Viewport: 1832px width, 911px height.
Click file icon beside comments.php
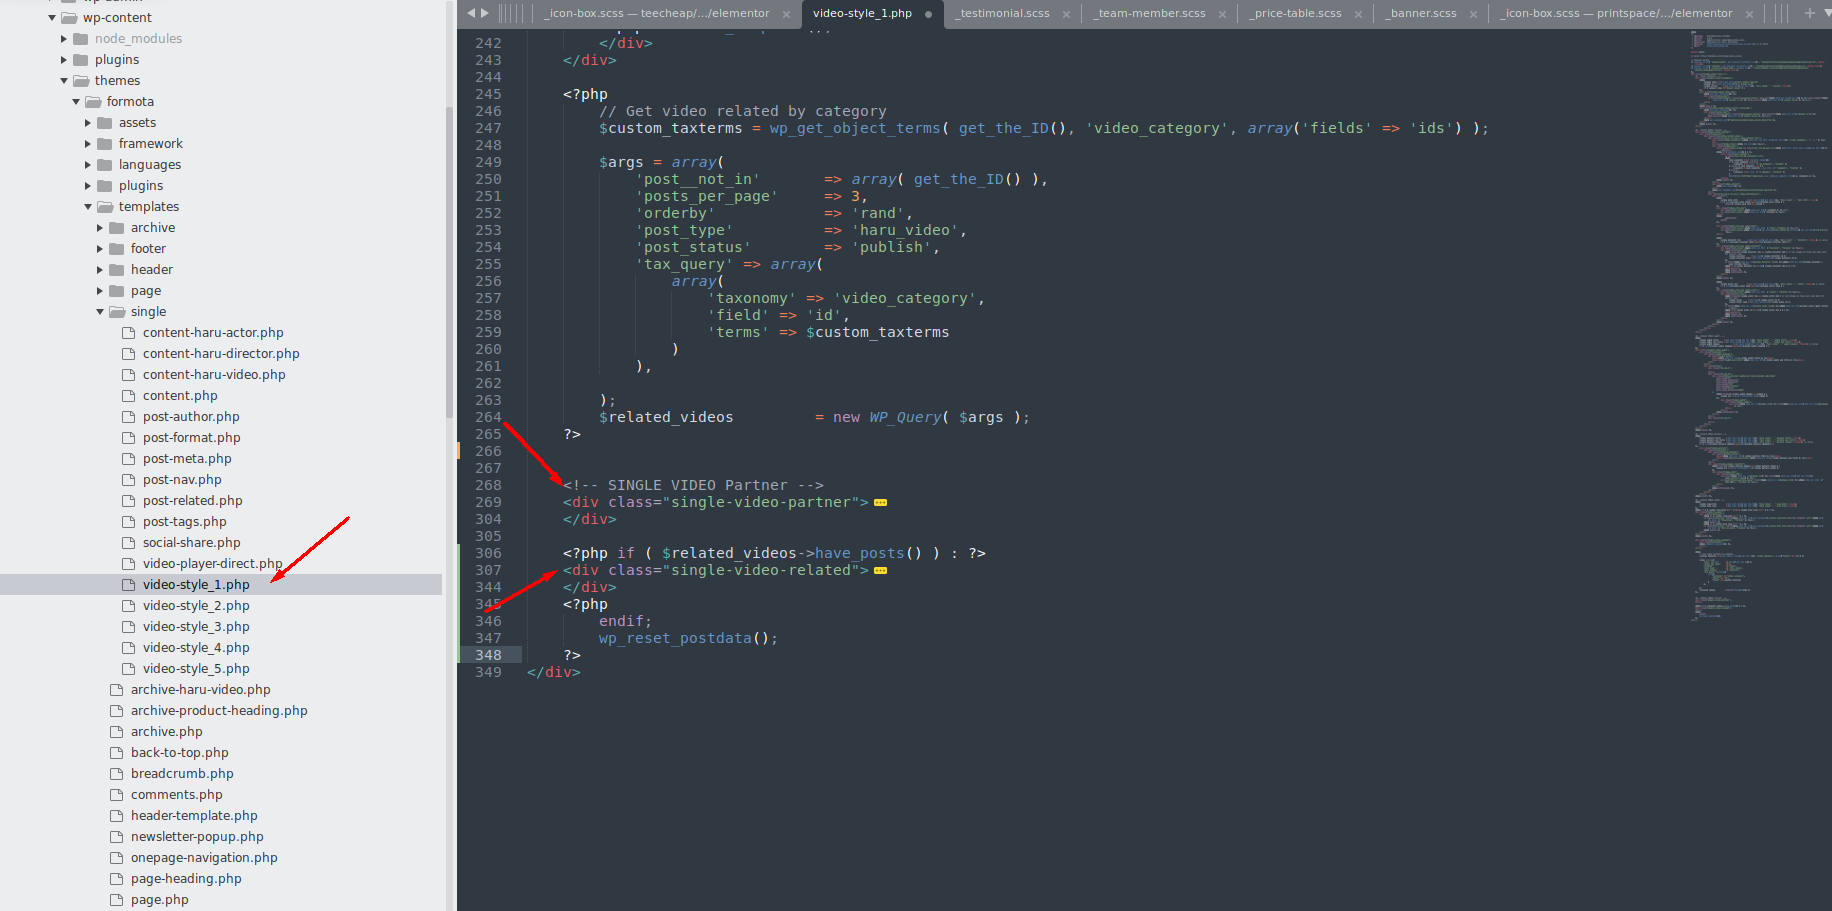116,795
